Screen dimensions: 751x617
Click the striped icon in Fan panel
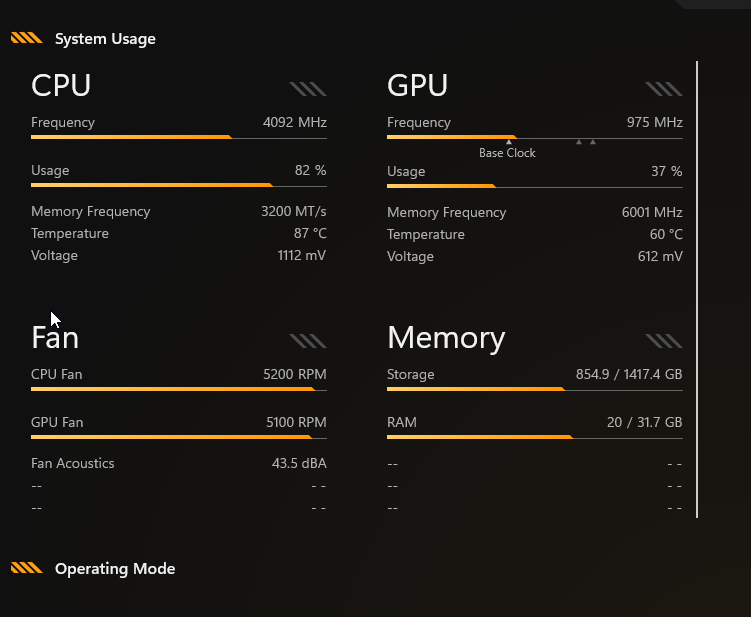[x=308, y=341]
